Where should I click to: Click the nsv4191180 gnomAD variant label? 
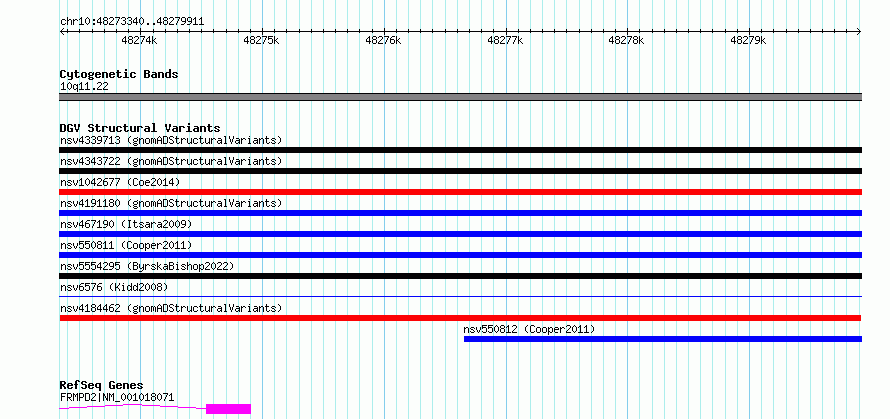[171, 203]
